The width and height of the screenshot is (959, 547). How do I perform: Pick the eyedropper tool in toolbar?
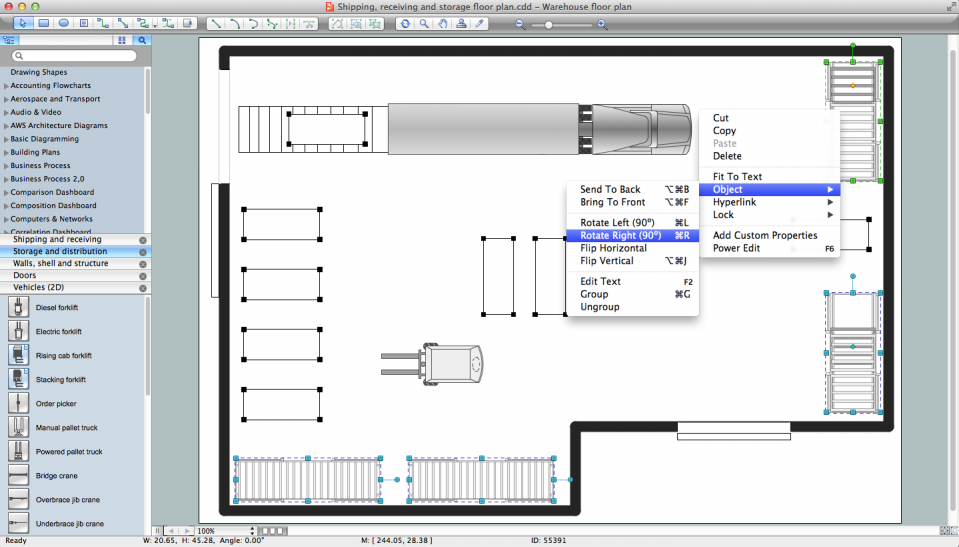click(480, 23)
